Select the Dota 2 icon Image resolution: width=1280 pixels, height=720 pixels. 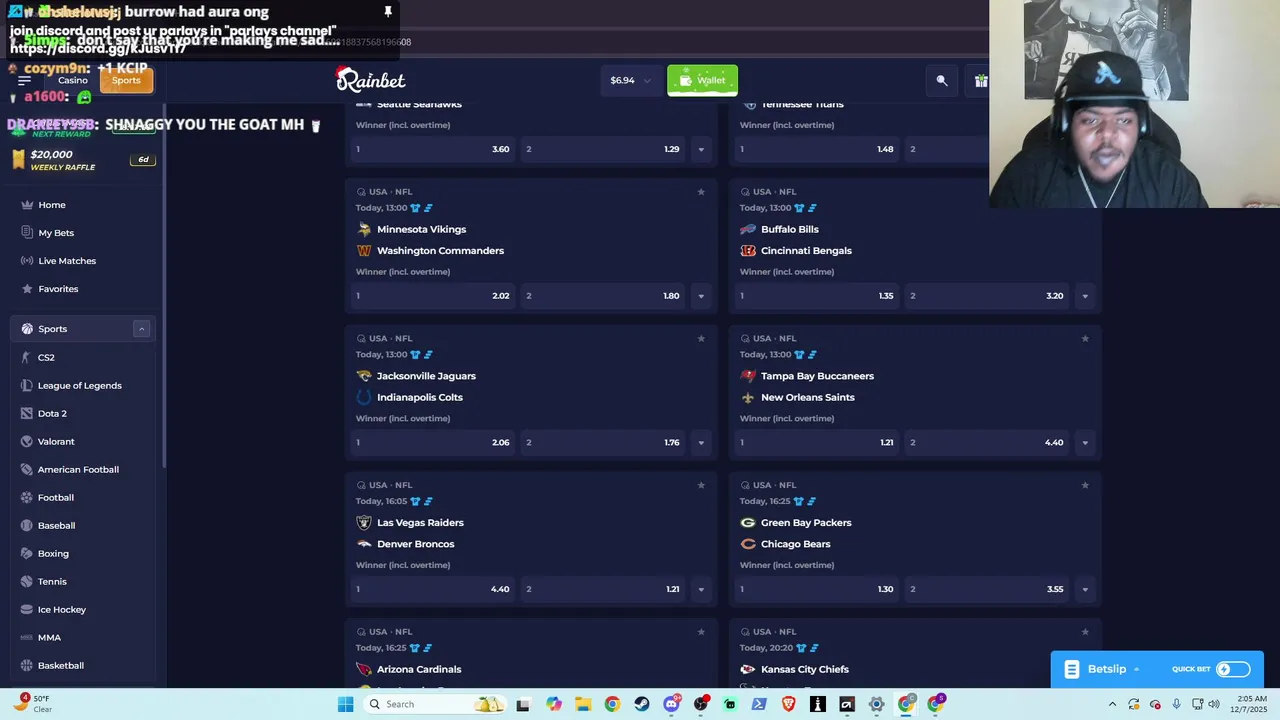[27, 413]
